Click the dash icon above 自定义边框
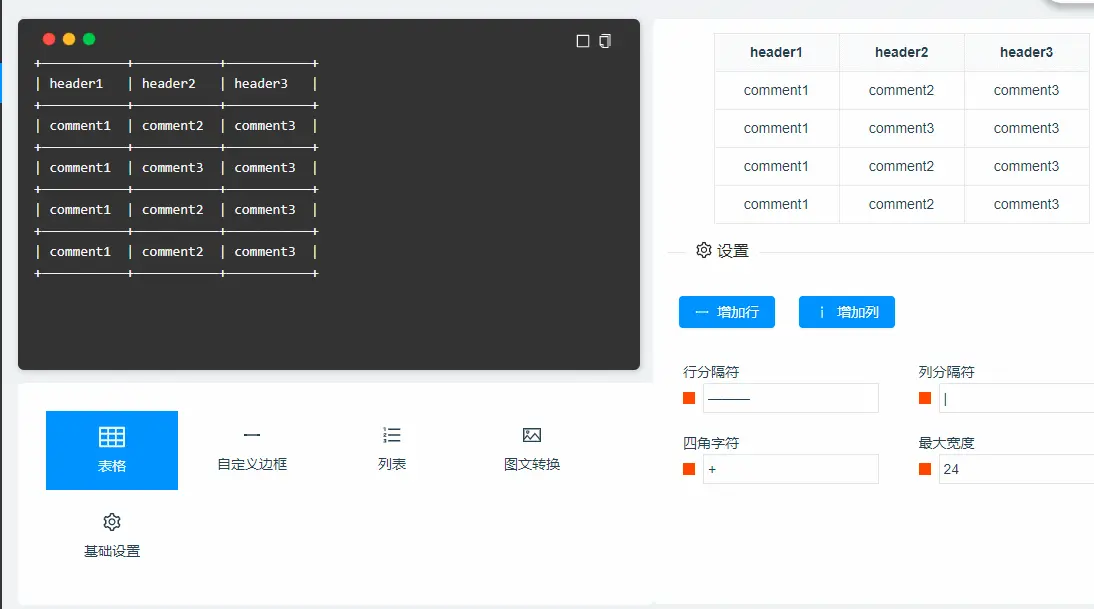 [251, 436]
